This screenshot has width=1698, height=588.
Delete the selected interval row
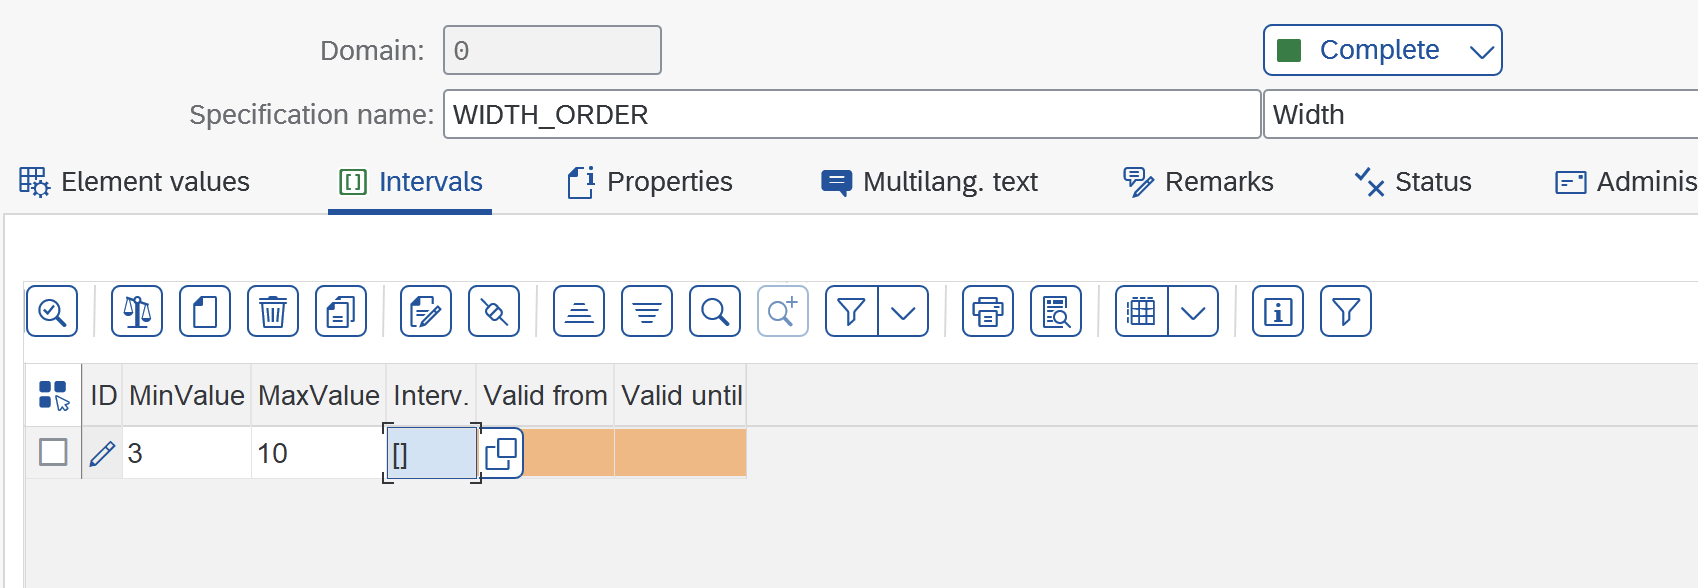click(272, 311)
